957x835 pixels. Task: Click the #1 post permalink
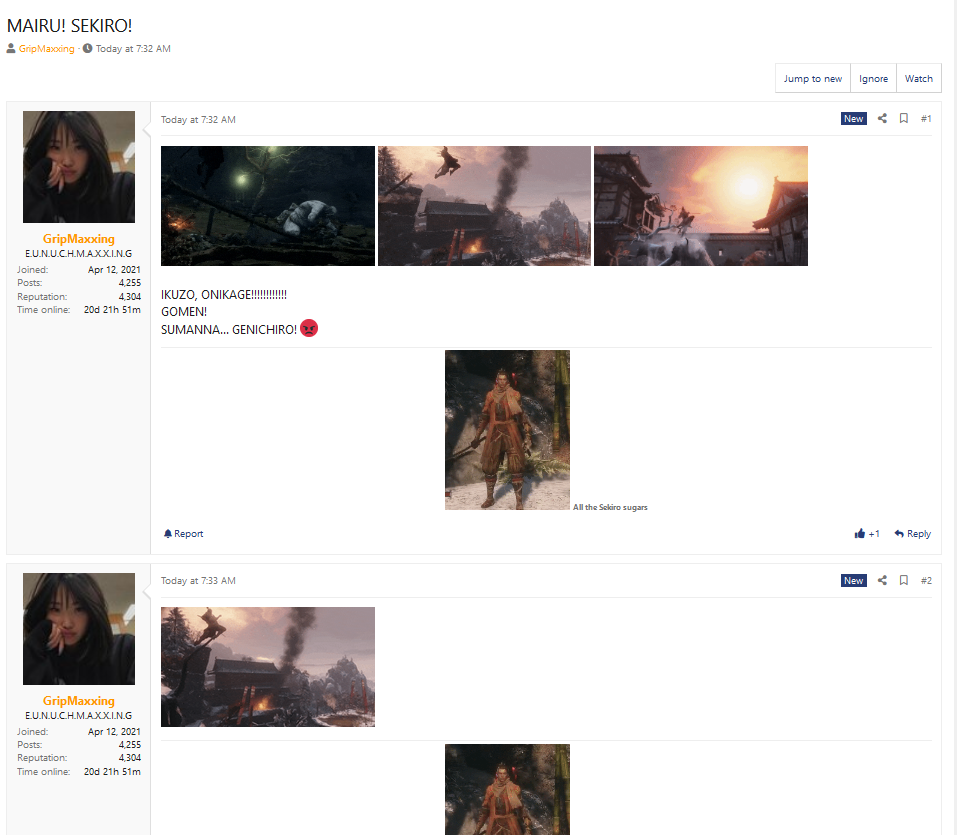(x=926, y=118)
